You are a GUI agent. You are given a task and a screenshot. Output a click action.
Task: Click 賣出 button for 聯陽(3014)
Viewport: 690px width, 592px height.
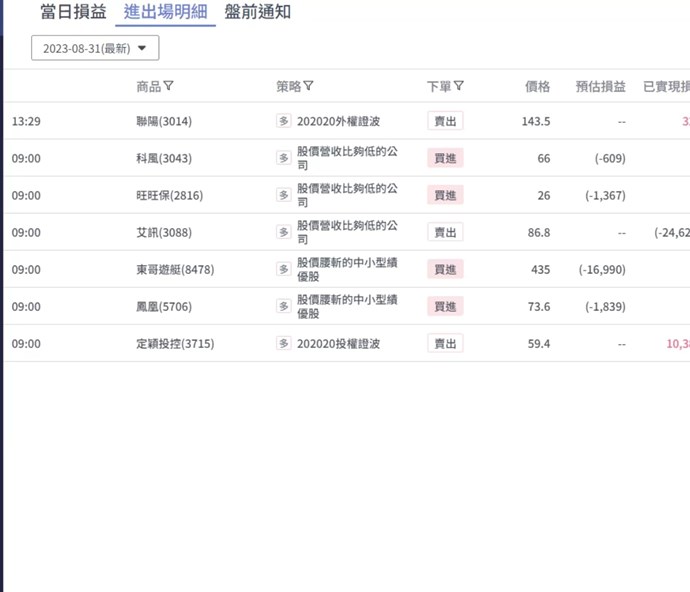pyautogui.click(x=445, y=121)
